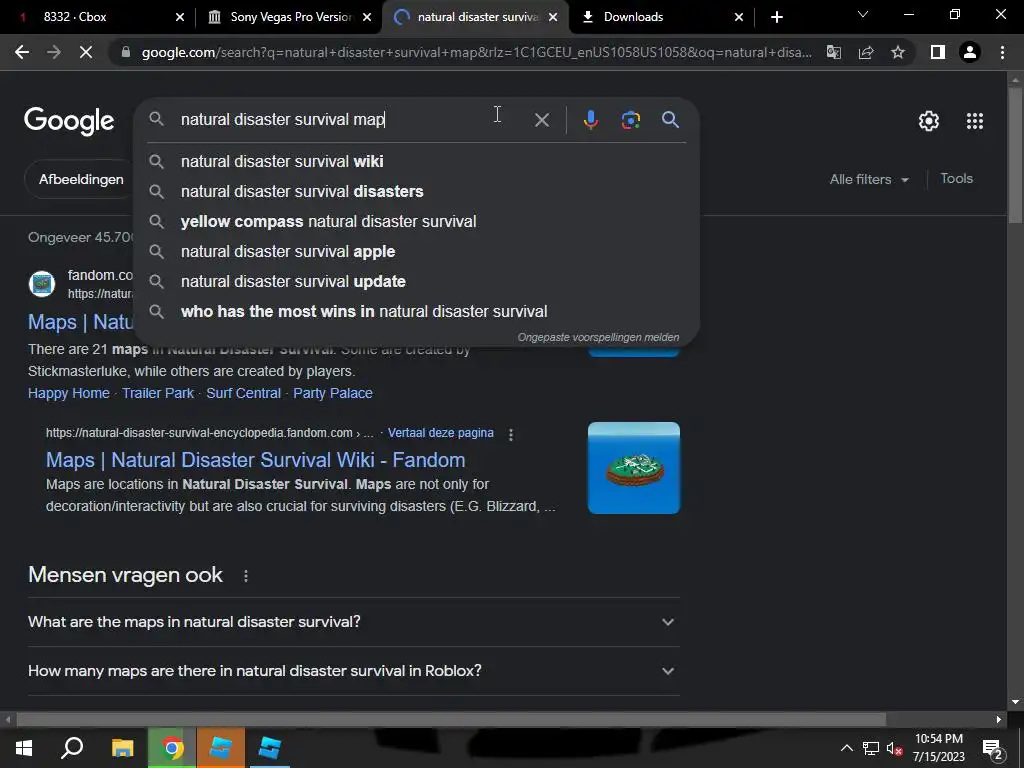The height and width of the screenshot is (768, 1024).
Task: Open the Chrome three-dot menu
Action: [1002, 52]
